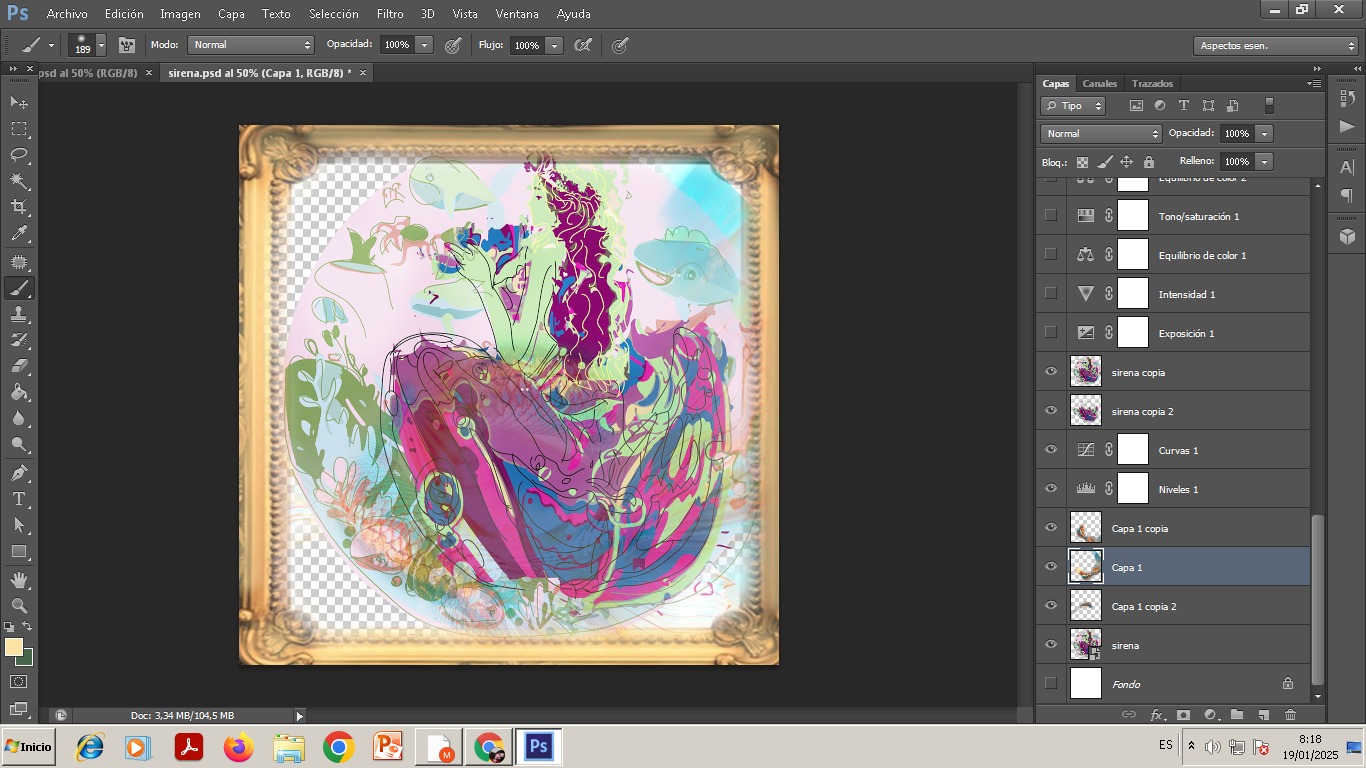The image size is (1366, 768).
Task: Open Google Chrome from the taskbar
Action: [339, 747]
